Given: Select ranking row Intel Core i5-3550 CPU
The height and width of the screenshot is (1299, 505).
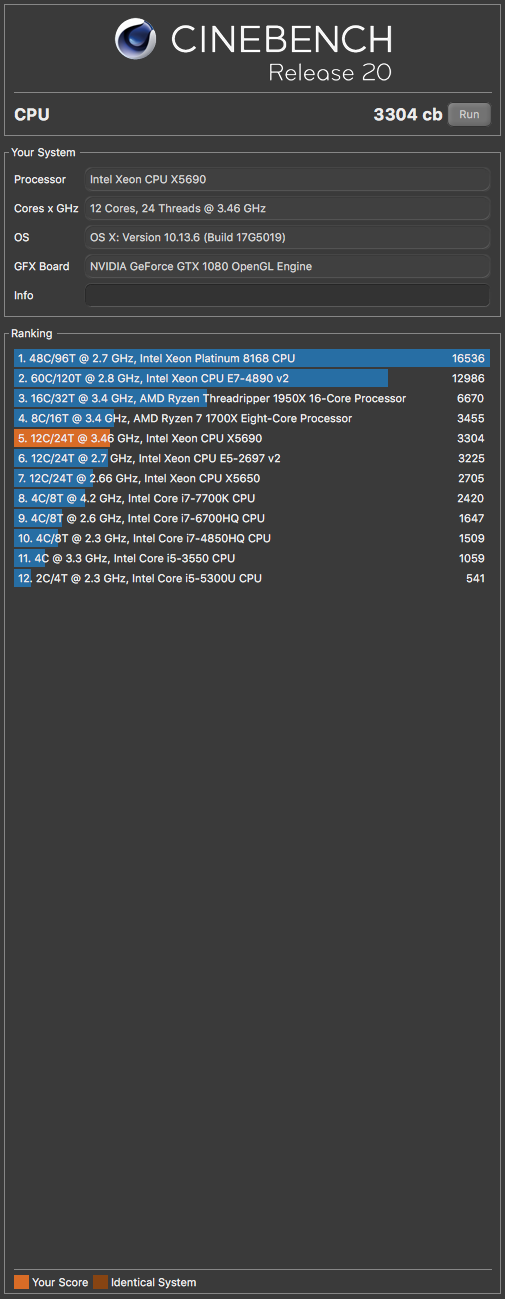Looking at the screenshot, I should (x=252, y=558).
